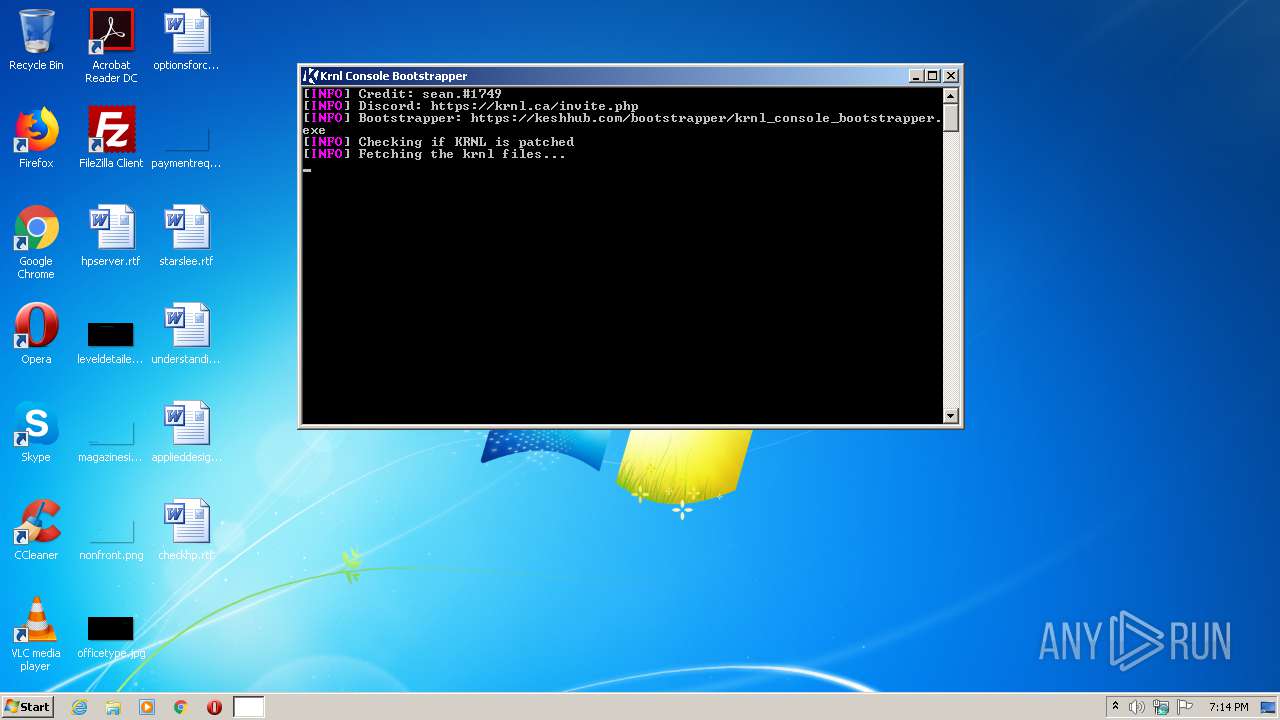Viewport: 1280px width, 720px height.
Task: Open hpserver.rtf document
Action: [111, 236]
